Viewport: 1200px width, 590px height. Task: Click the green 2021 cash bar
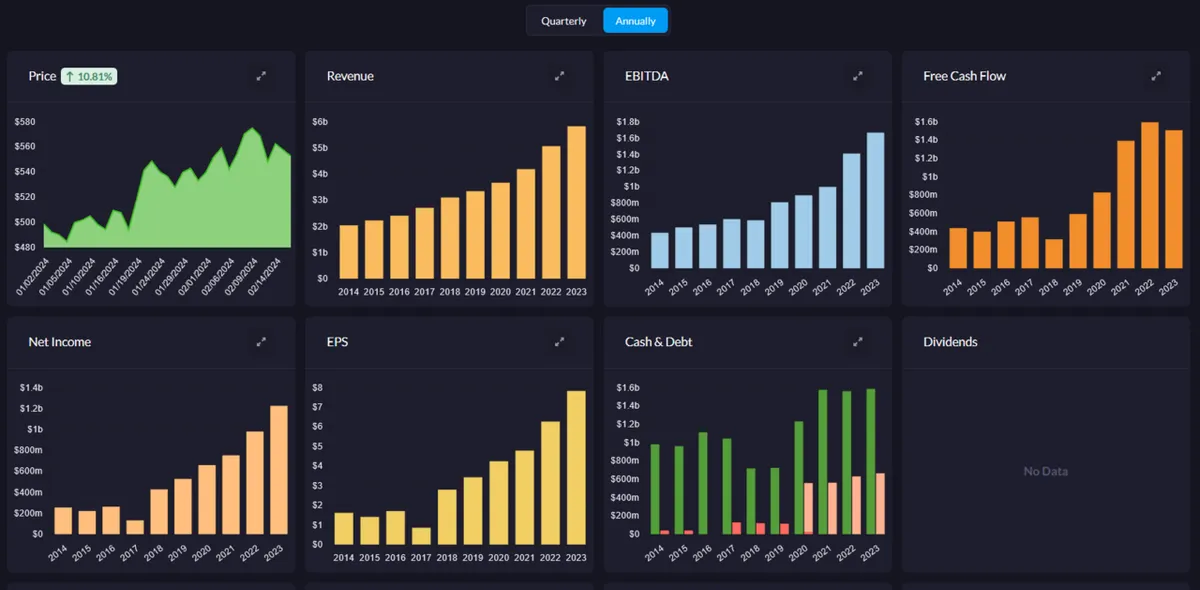coord(823,462)
